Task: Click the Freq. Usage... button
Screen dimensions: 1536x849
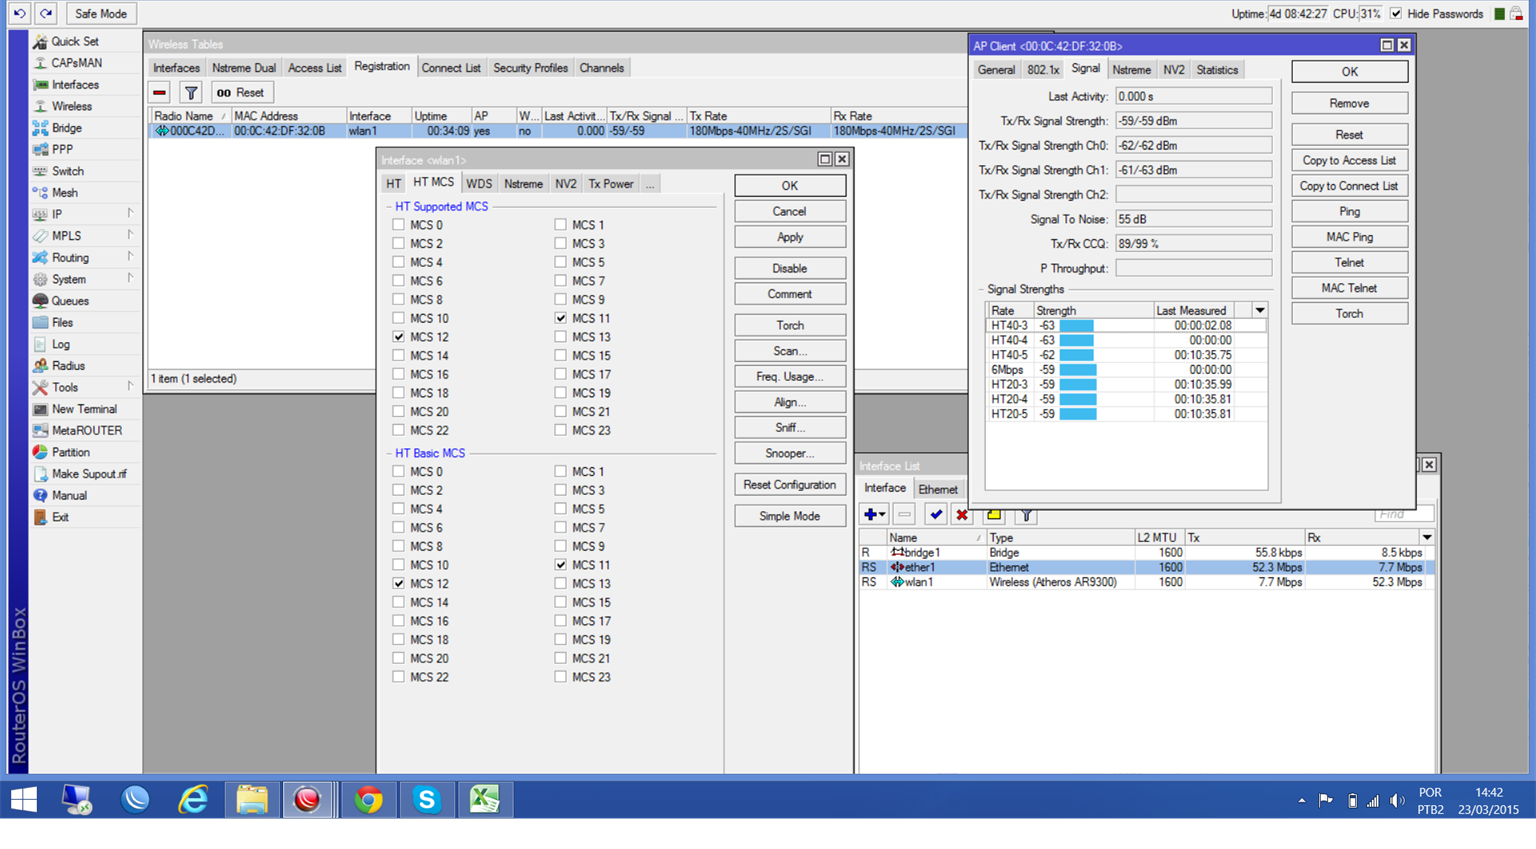Action: click(789, 376)
